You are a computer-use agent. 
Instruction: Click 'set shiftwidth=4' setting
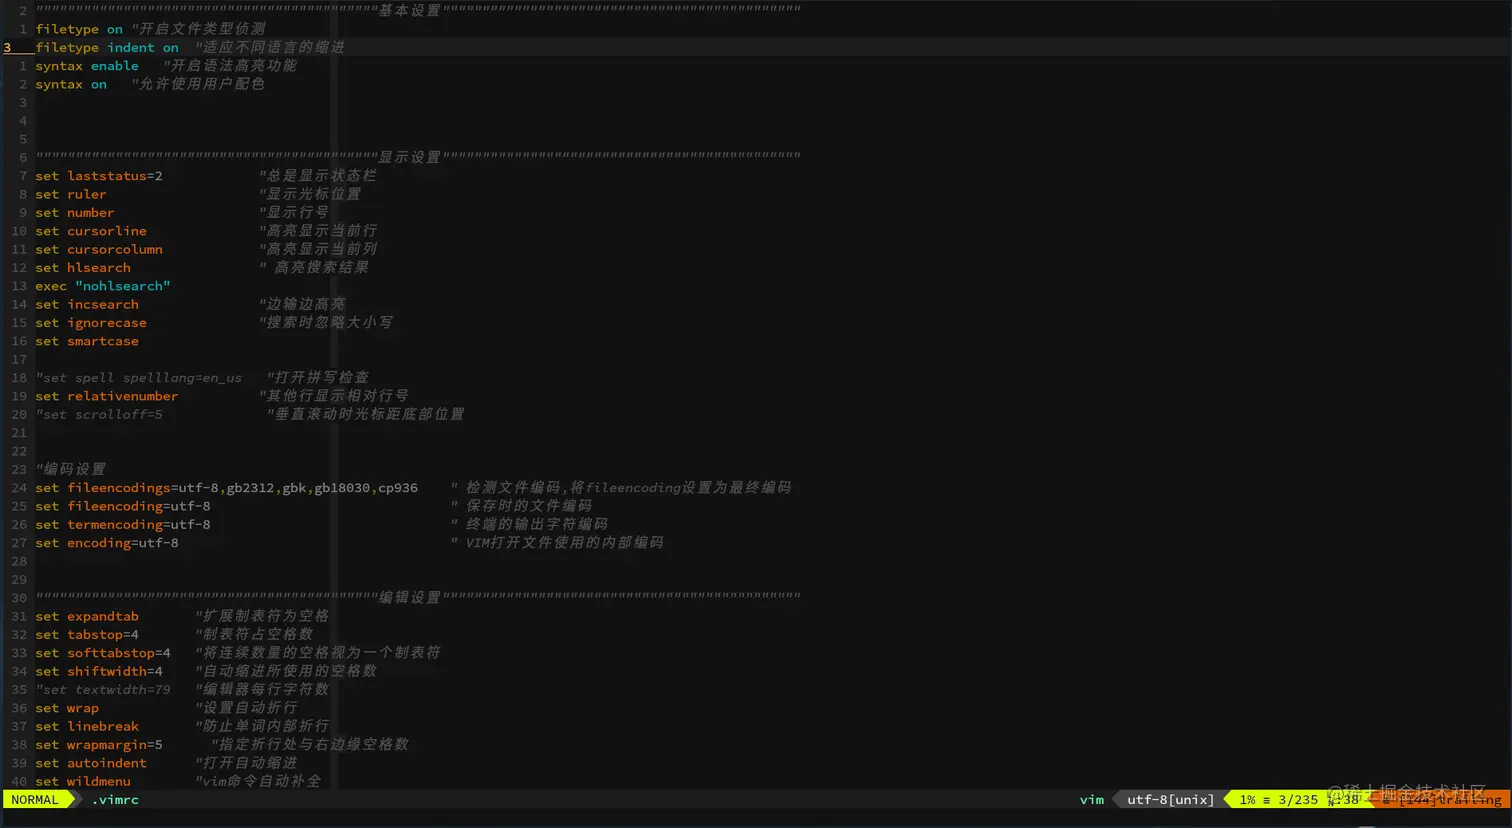[99, 671]
